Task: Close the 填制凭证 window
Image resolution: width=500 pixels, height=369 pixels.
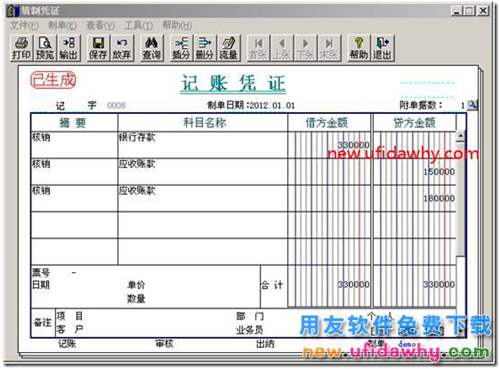Action: (483, 11)
